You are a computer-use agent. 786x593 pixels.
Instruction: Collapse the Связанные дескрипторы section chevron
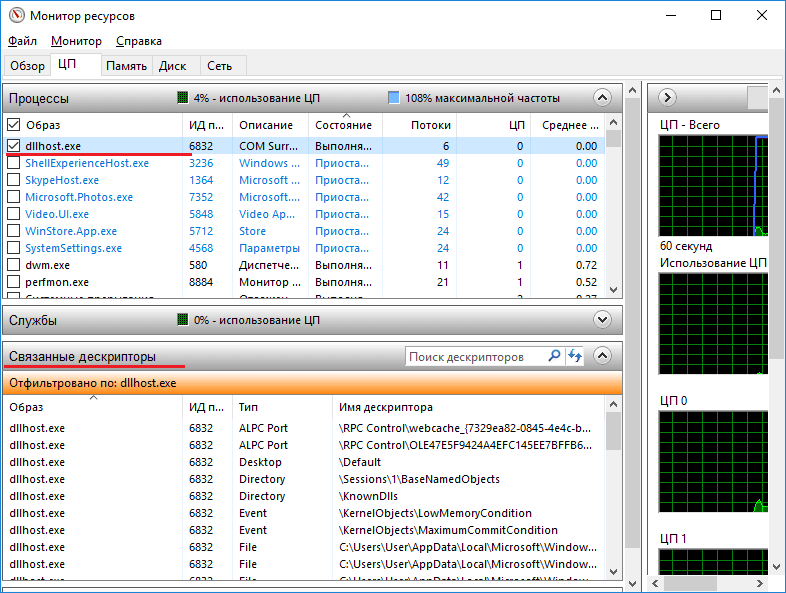pos(602,356)
